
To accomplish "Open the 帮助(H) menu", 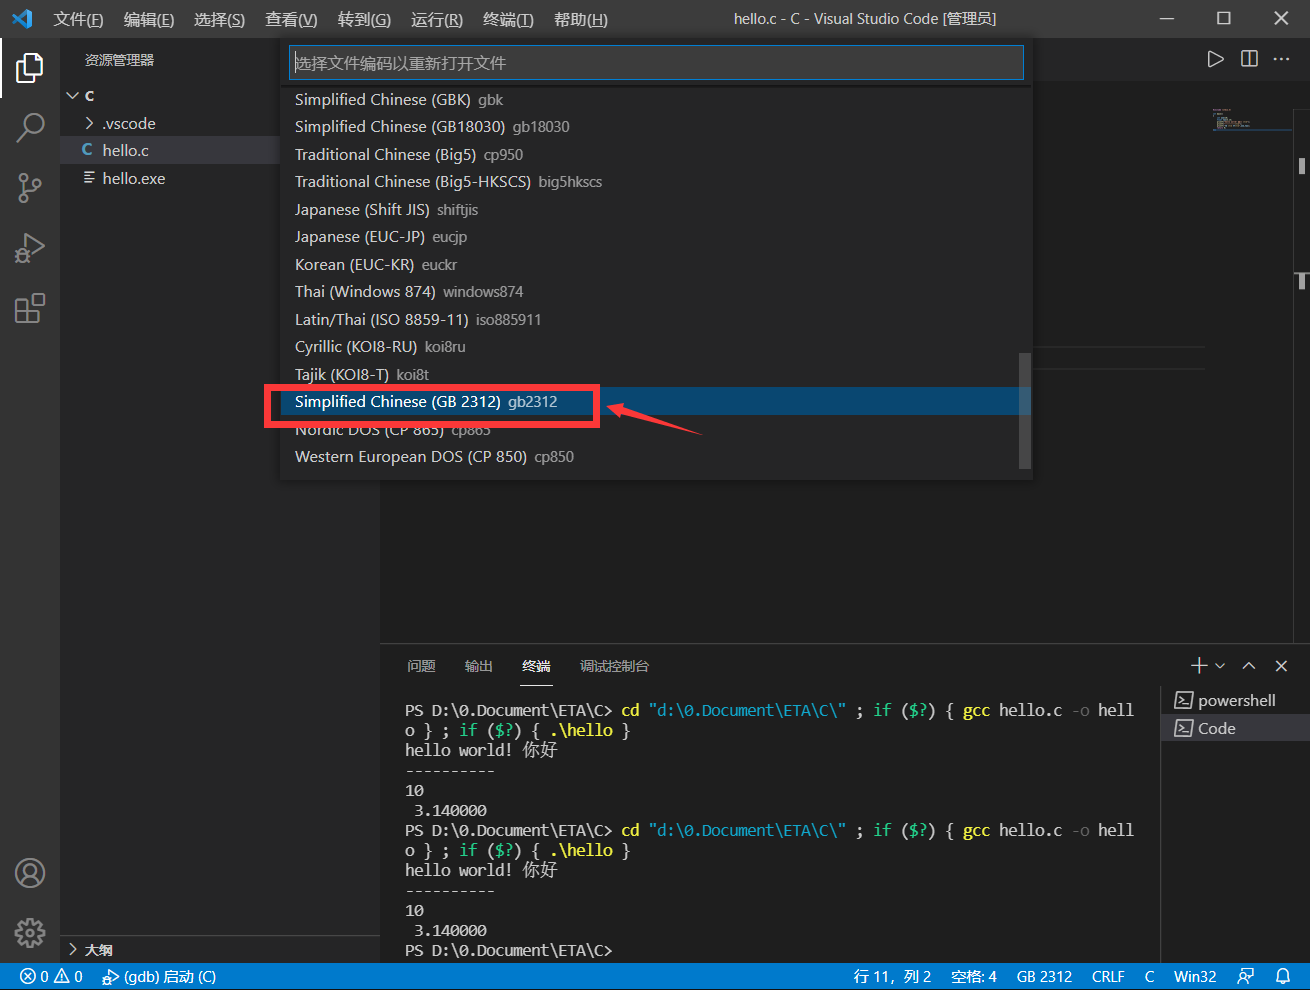I will [x=580, y=19].
